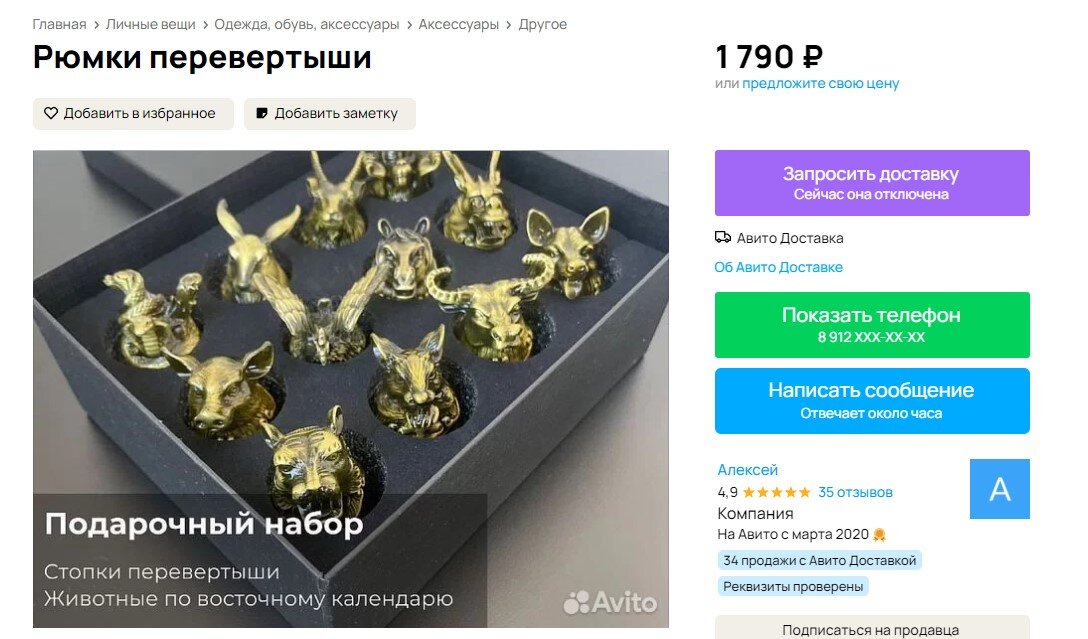This screenshot has width=1088, height=639.
Task: Click Написать сообщение button
Action: click(x=872, y=401)
